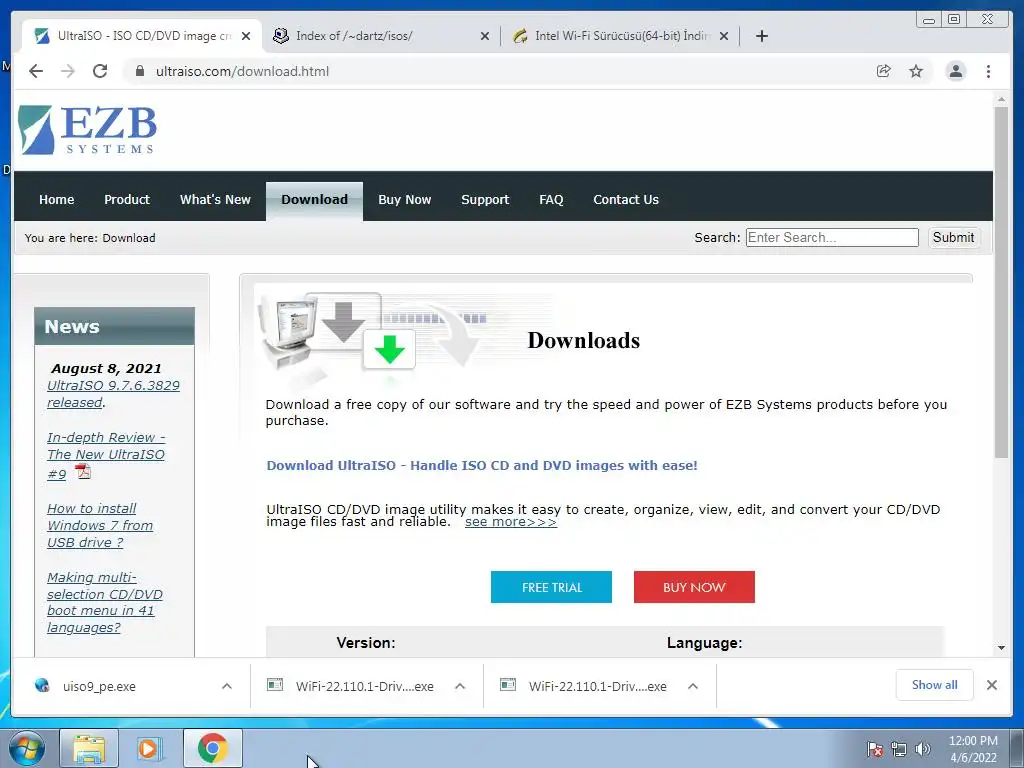Open first WiFi-22.110.1-Driv....exe download
The height and width of the screenshot is (768, 1024).
[351, 686]
